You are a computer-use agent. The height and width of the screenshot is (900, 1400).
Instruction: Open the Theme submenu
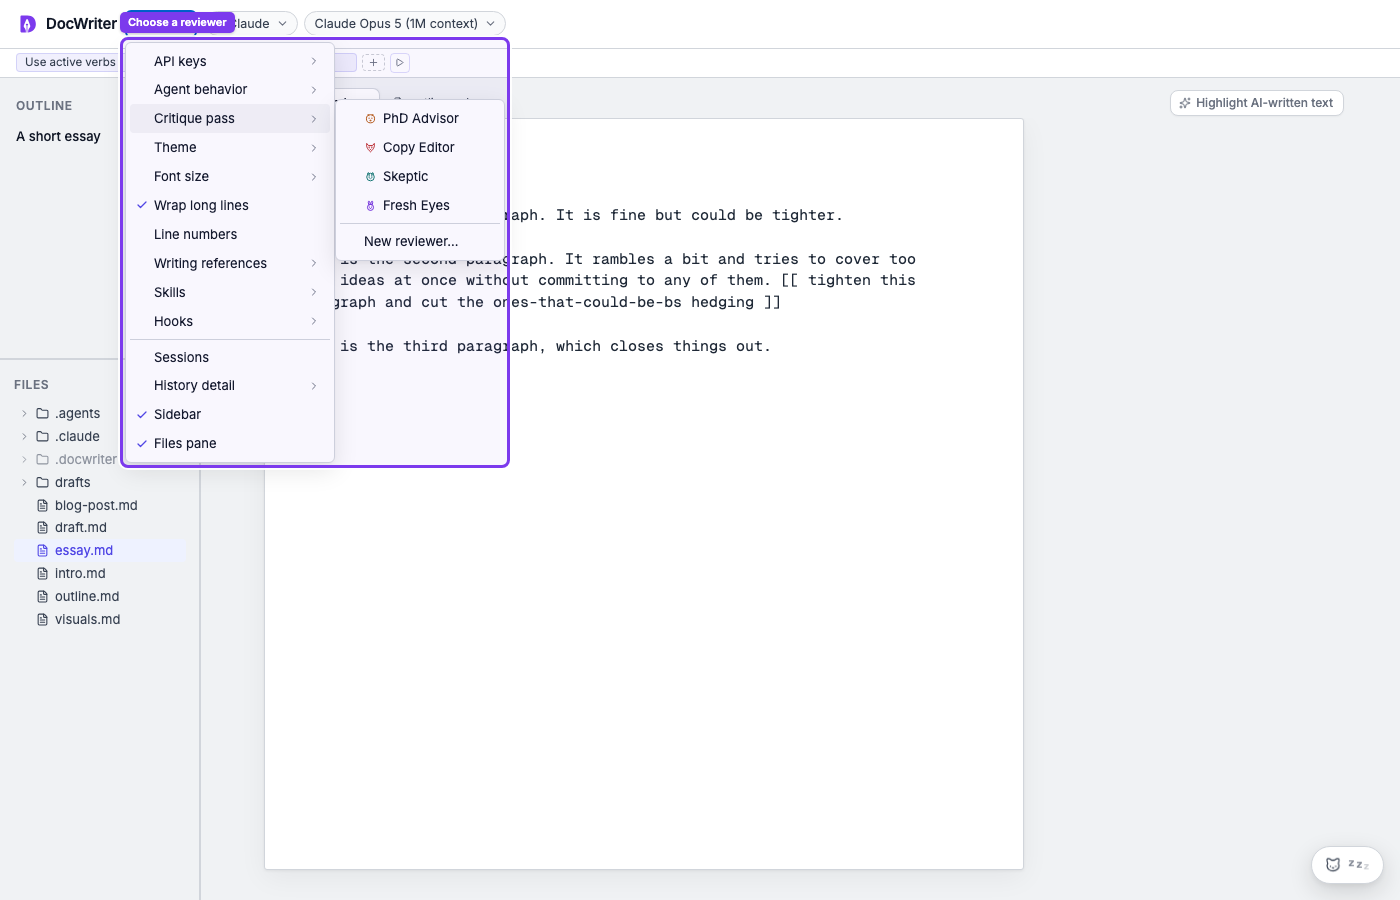(x=230, y=147)
